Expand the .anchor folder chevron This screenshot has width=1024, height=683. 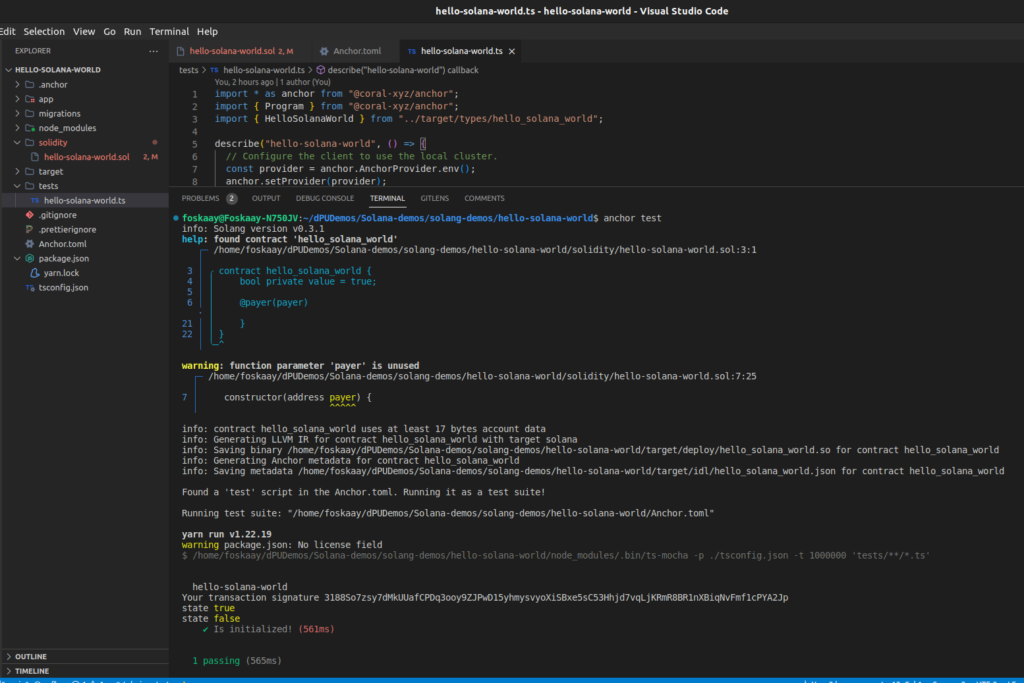[18, 85]
